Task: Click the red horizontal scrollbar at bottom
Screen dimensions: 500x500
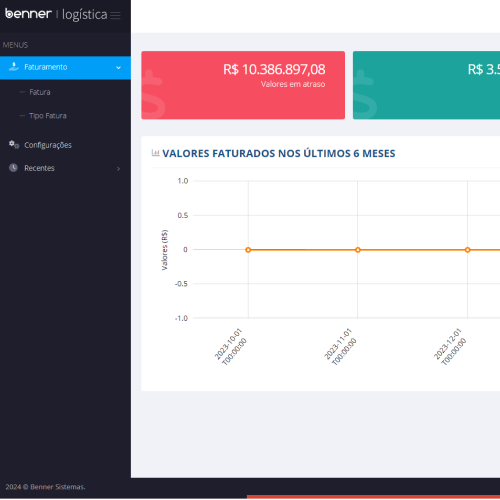Action: (x=373, y=497)
